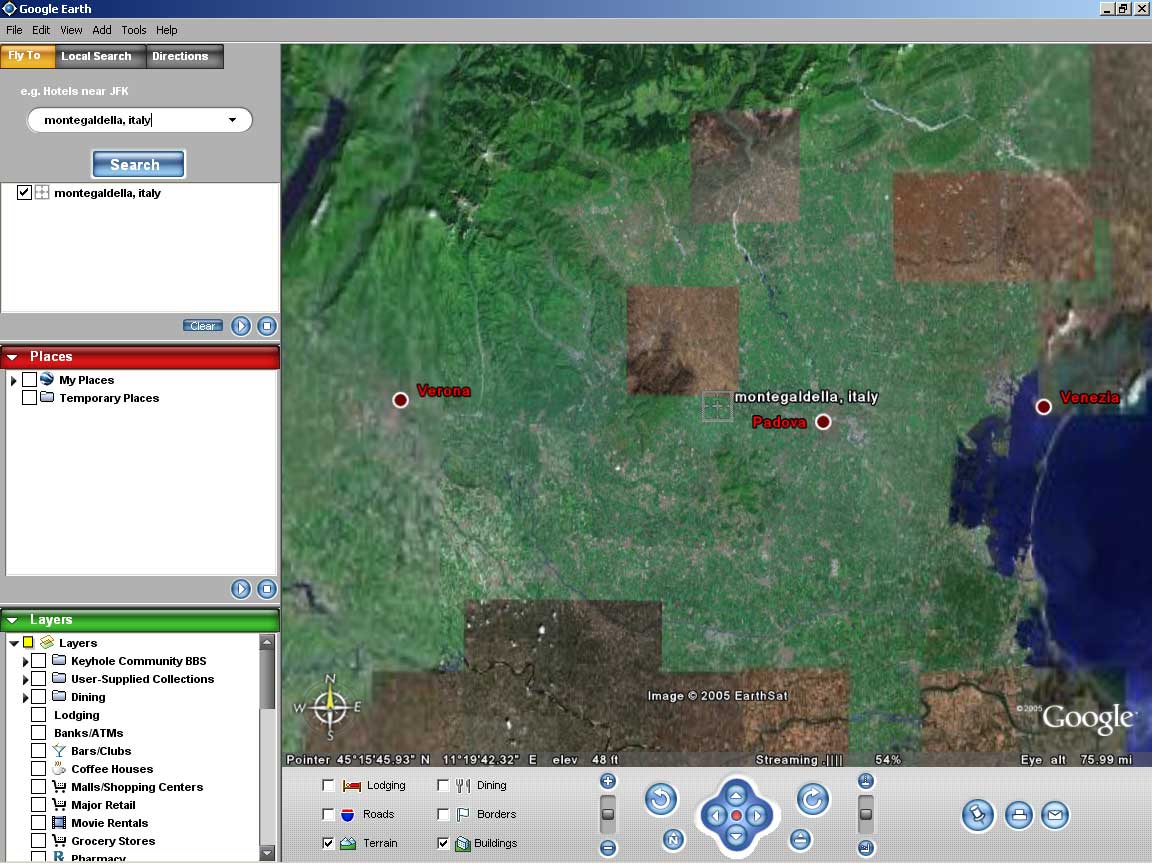Click the Search button
Viewport: 1152px width, 864px height.
pos(138,165)
